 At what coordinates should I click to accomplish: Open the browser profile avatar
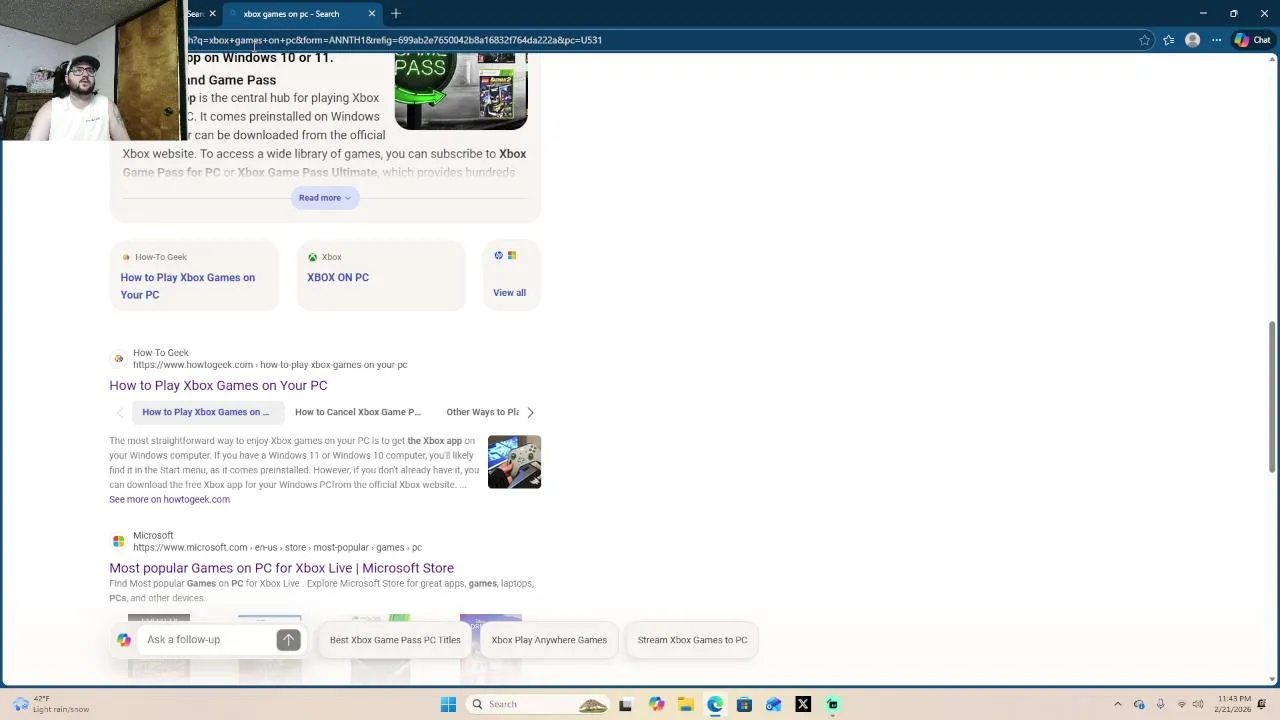point(1192,40)
